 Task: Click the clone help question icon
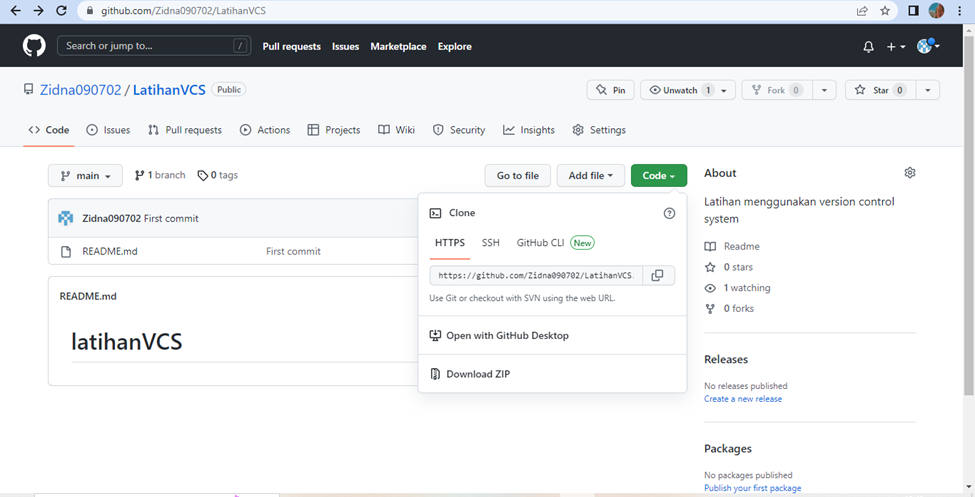669,213
